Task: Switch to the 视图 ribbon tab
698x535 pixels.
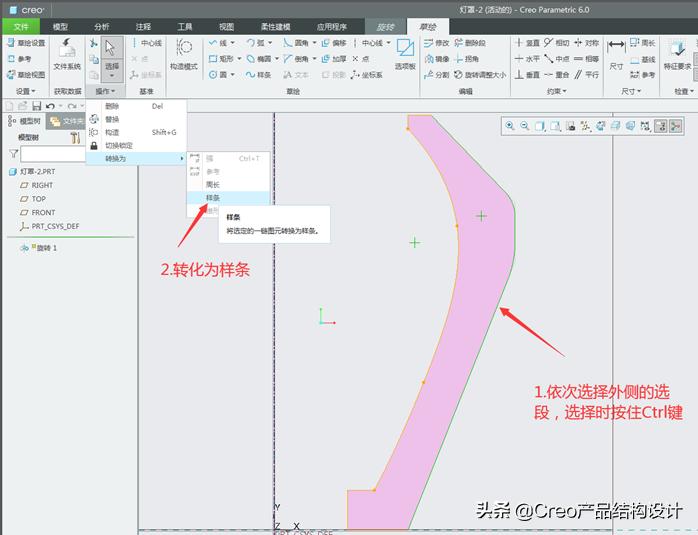Action: pos(226,27)
